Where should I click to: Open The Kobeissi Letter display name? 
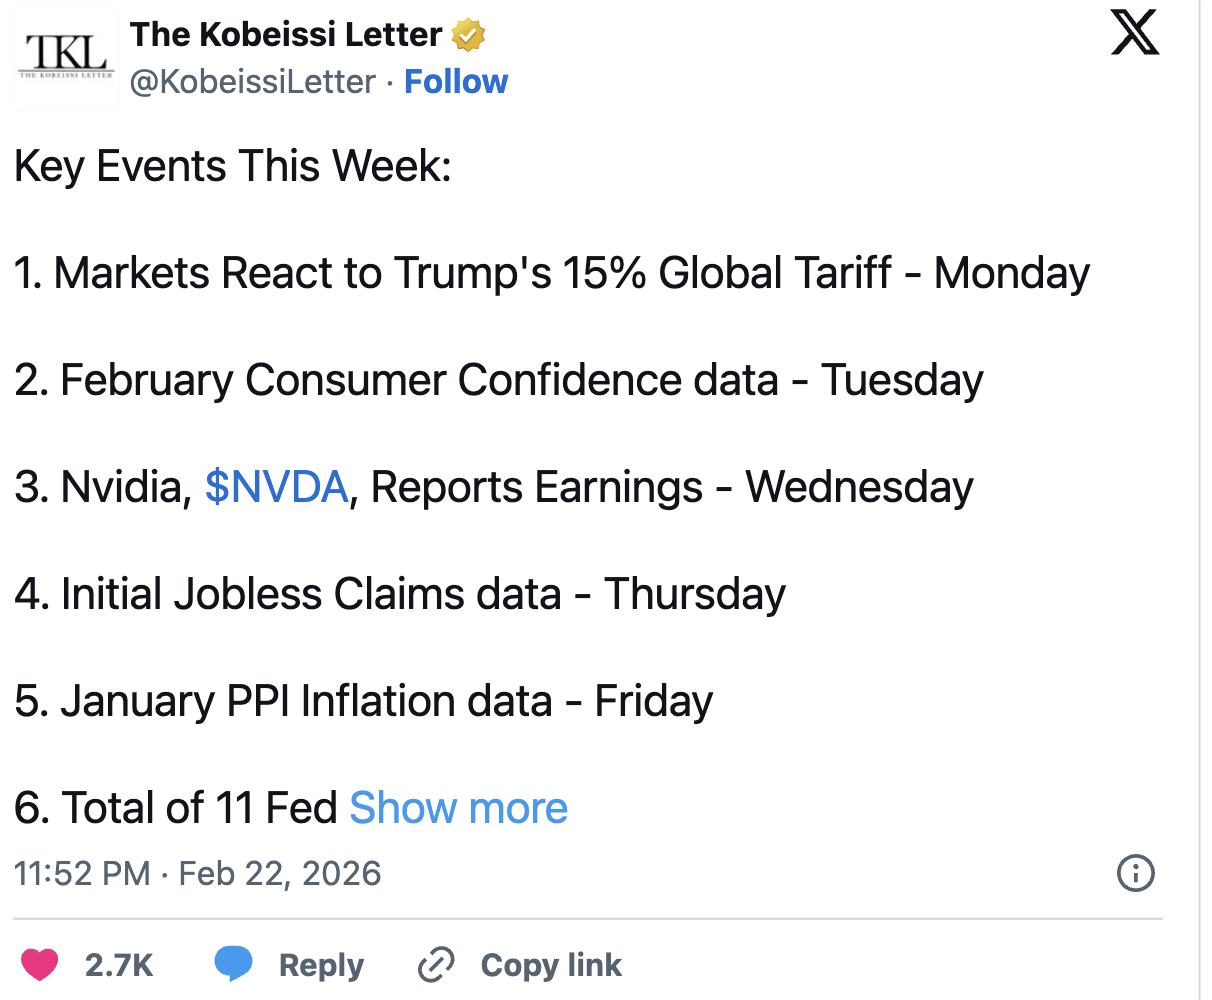tap(286, 34)
